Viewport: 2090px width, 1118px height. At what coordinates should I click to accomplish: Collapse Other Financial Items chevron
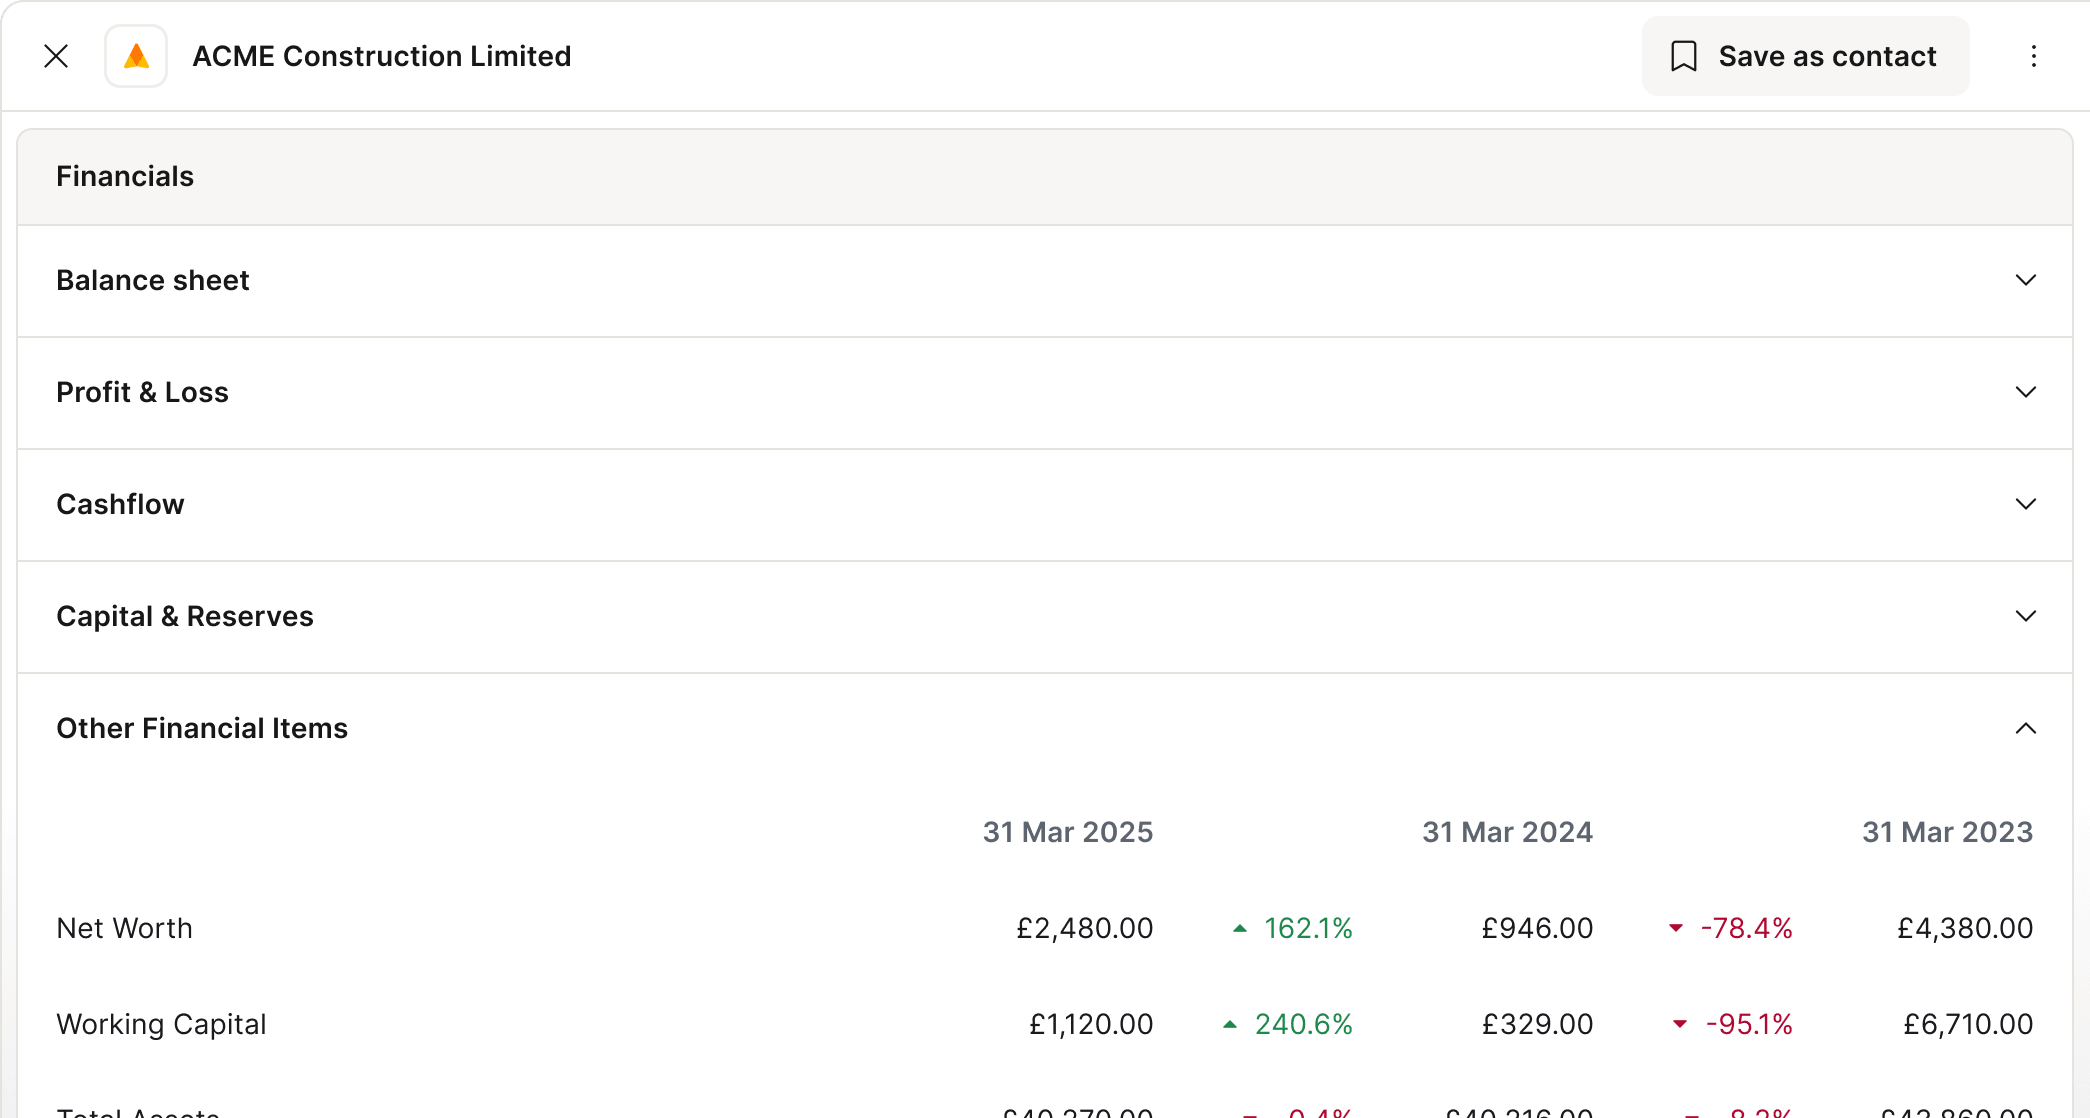(2025, 728)
